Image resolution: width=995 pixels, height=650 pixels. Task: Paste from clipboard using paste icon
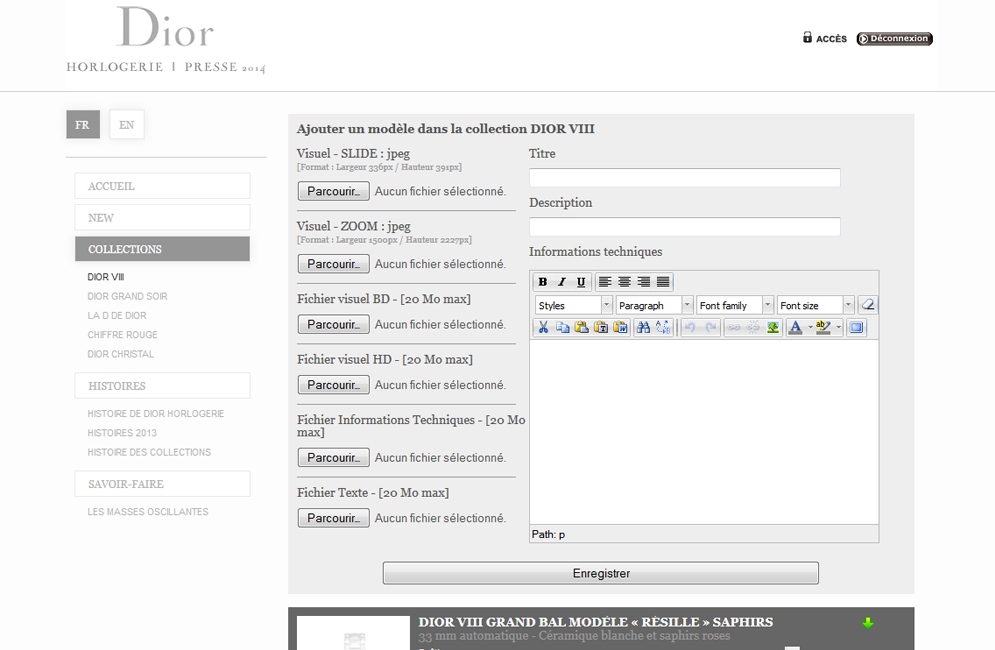pos(581,328)
